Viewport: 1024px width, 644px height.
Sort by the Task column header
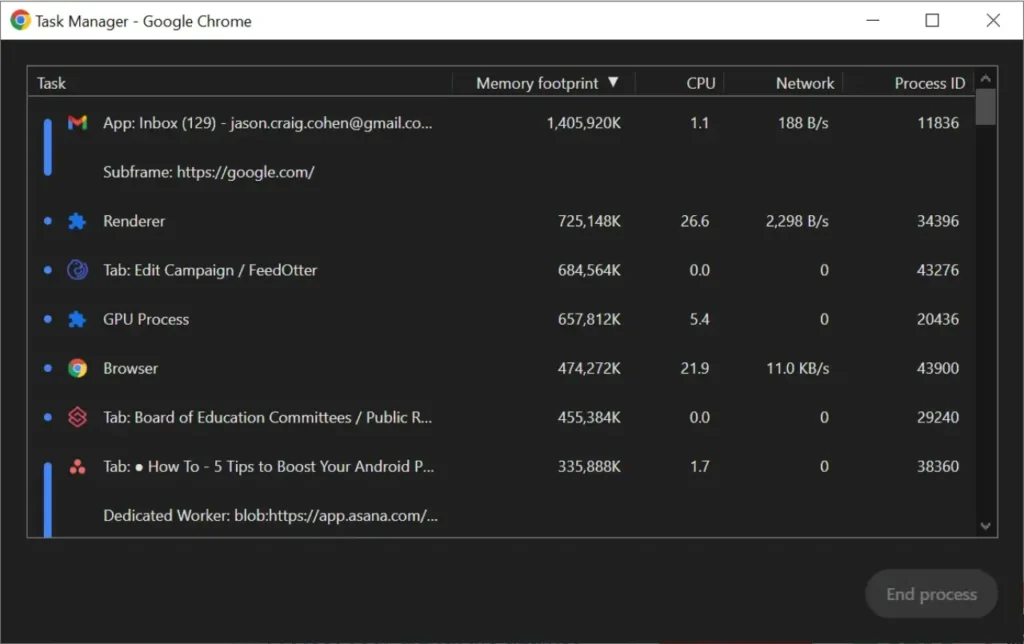[240, 83]
